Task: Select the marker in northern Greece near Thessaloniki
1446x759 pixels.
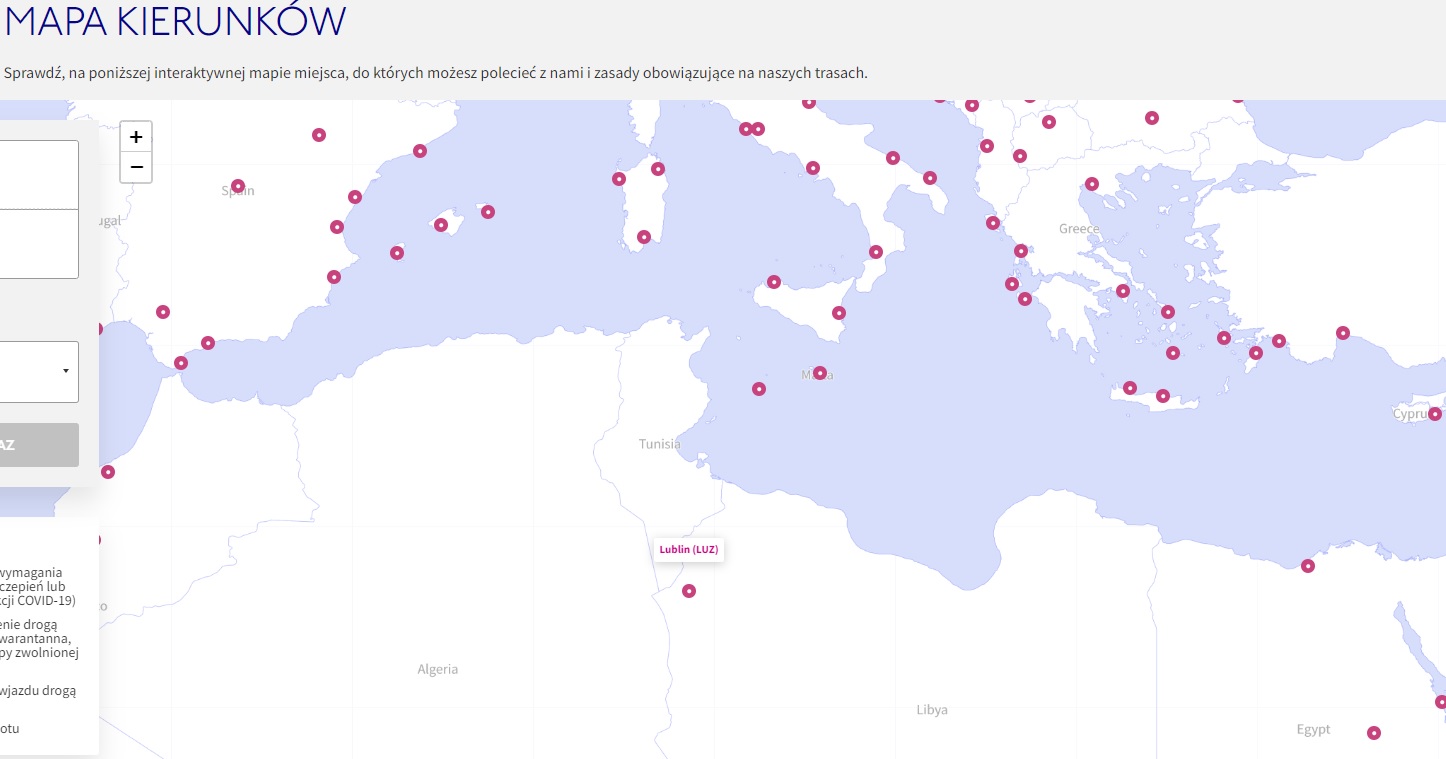Action: pyautogui.click(x=1092, y=184)
